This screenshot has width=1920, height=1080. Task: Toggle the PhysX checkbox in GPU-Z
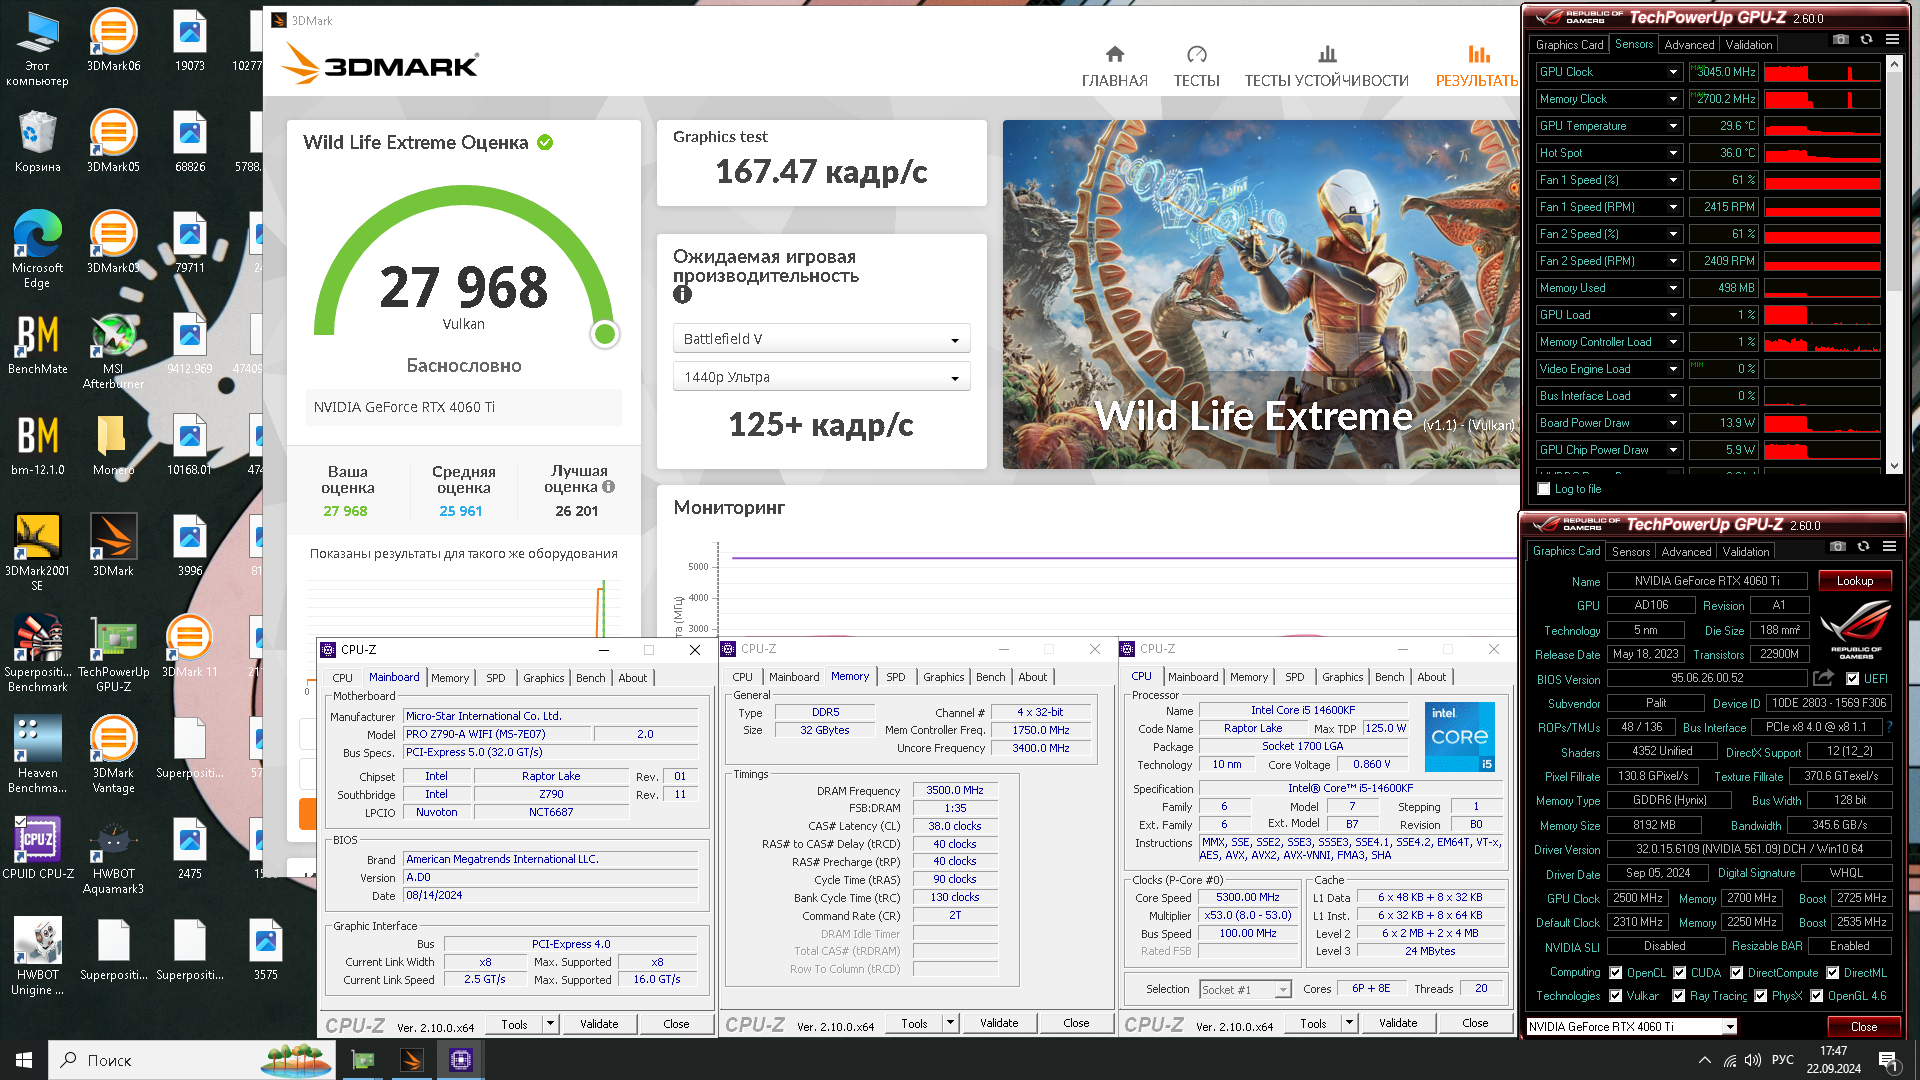tap(1760, 996)
